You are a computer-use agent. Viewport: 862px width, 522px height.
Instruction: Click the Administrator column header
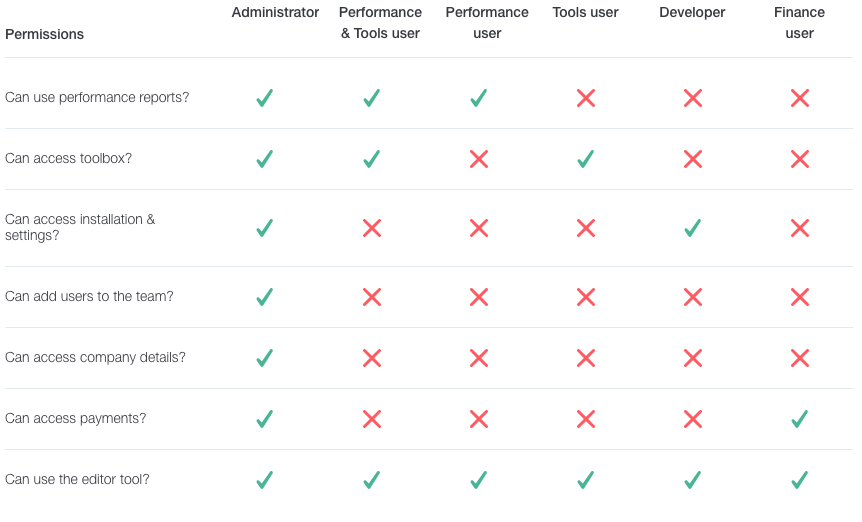tap(275, 13)
